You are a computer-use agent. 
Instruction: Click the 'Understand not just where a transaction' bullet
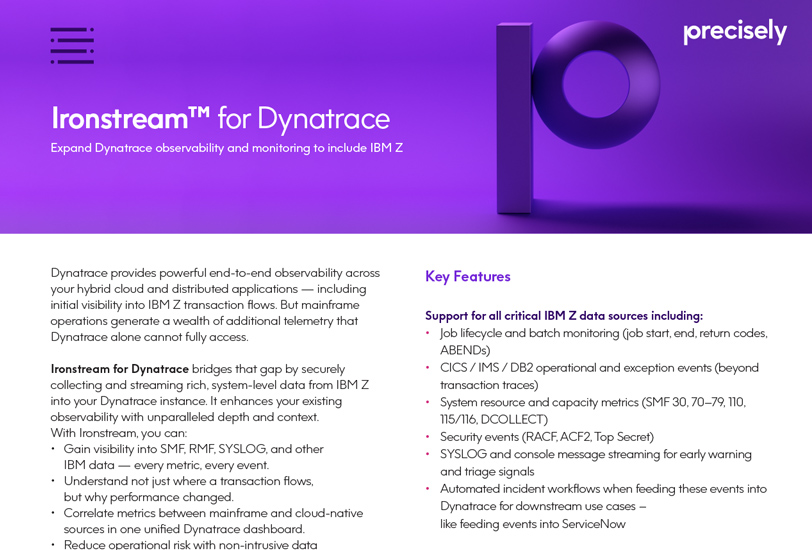188,489
